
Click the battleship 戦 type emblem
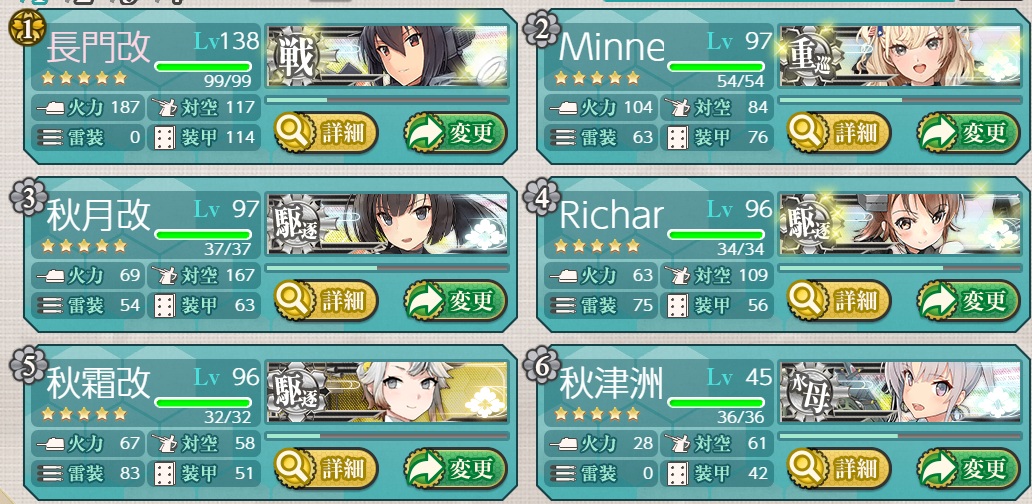coord(296,56)
